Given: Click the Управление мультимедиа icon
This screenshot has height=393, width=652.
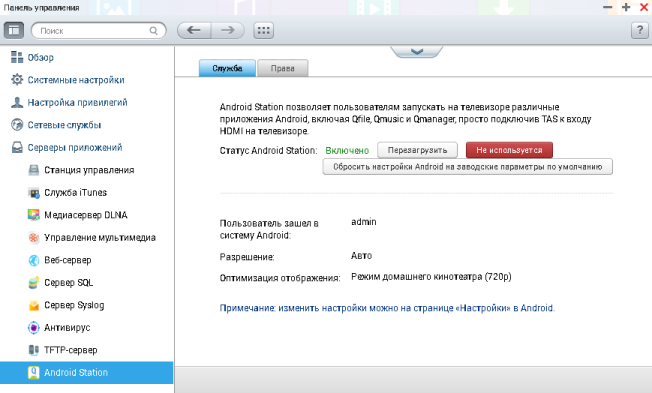Looking at the screenshot, I should pyautogui.click(x=34, y=237).
